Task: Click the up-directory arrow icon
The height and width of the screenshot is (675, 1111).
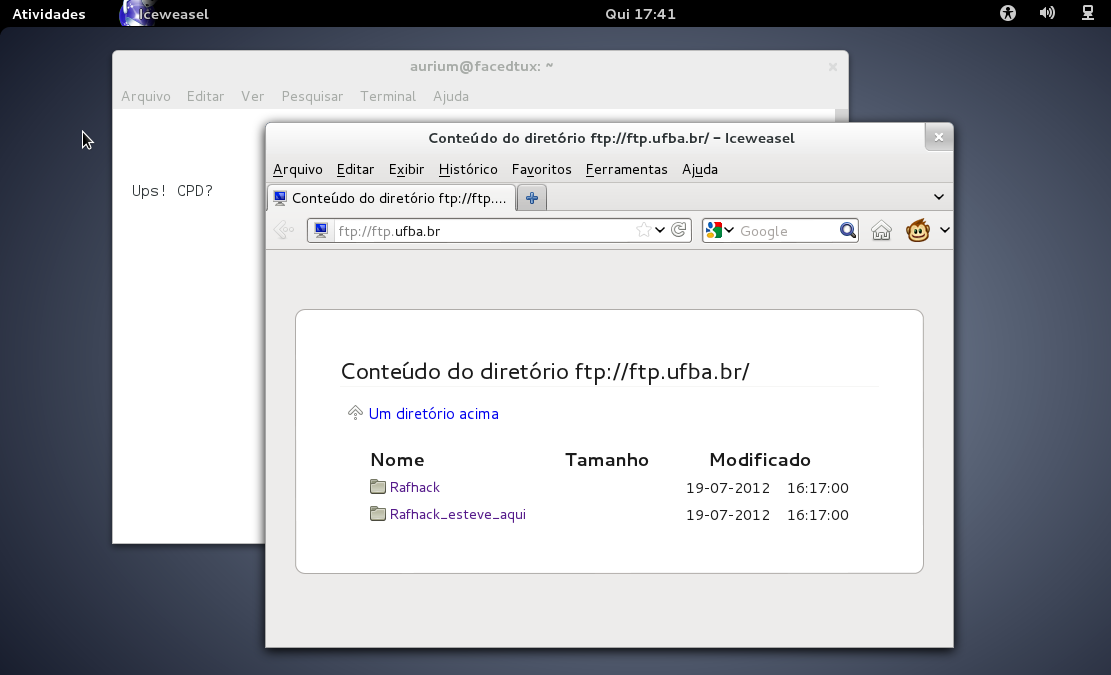Action: click(x=355, y=412)
